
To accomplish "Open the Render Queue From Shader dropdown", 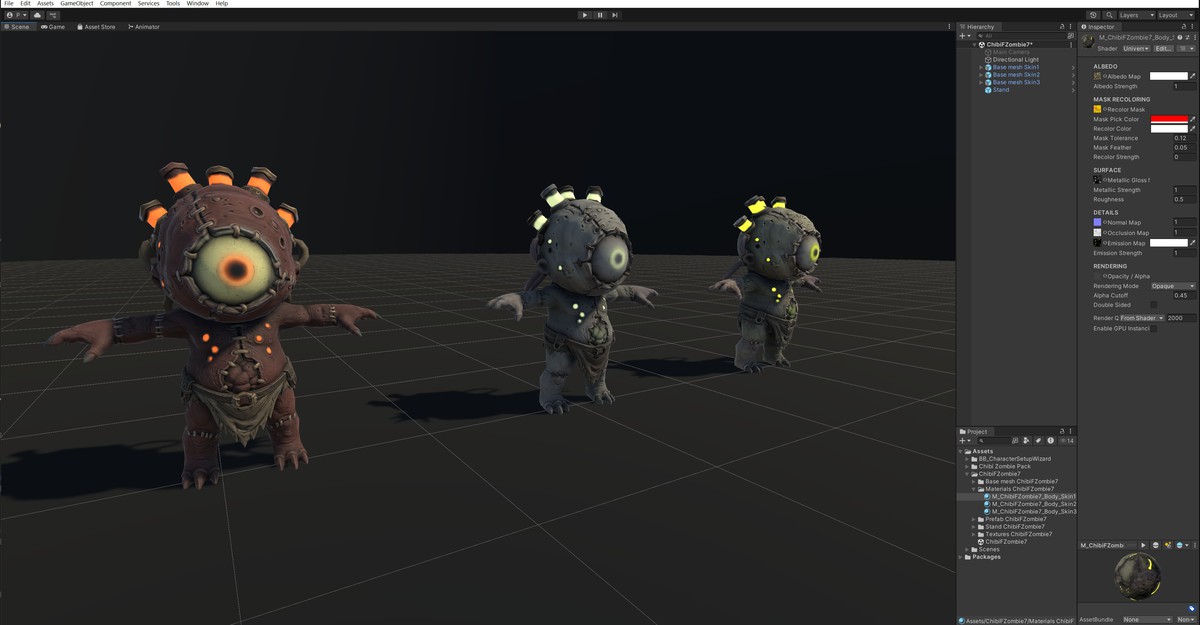I will [x=1141, y=318].
